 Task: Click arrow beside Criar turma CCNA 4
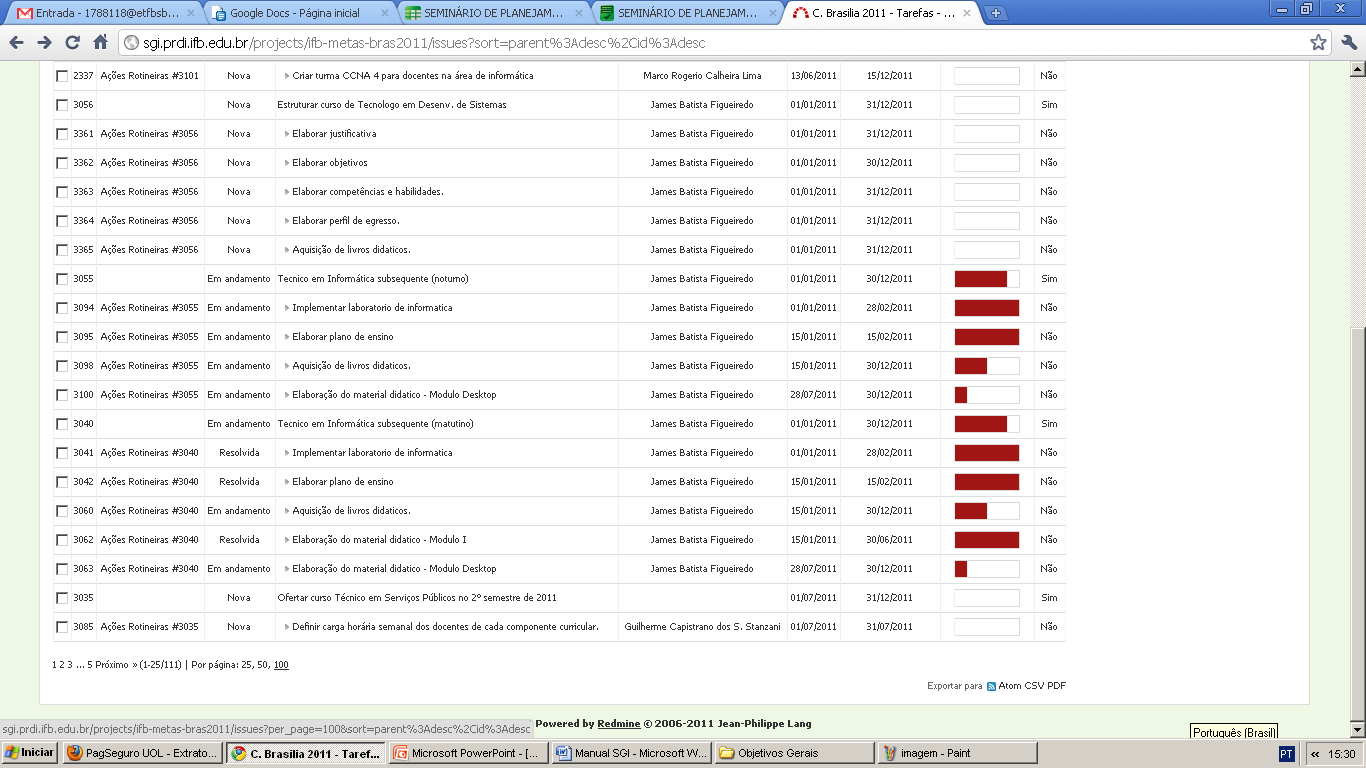click(286, 76)
